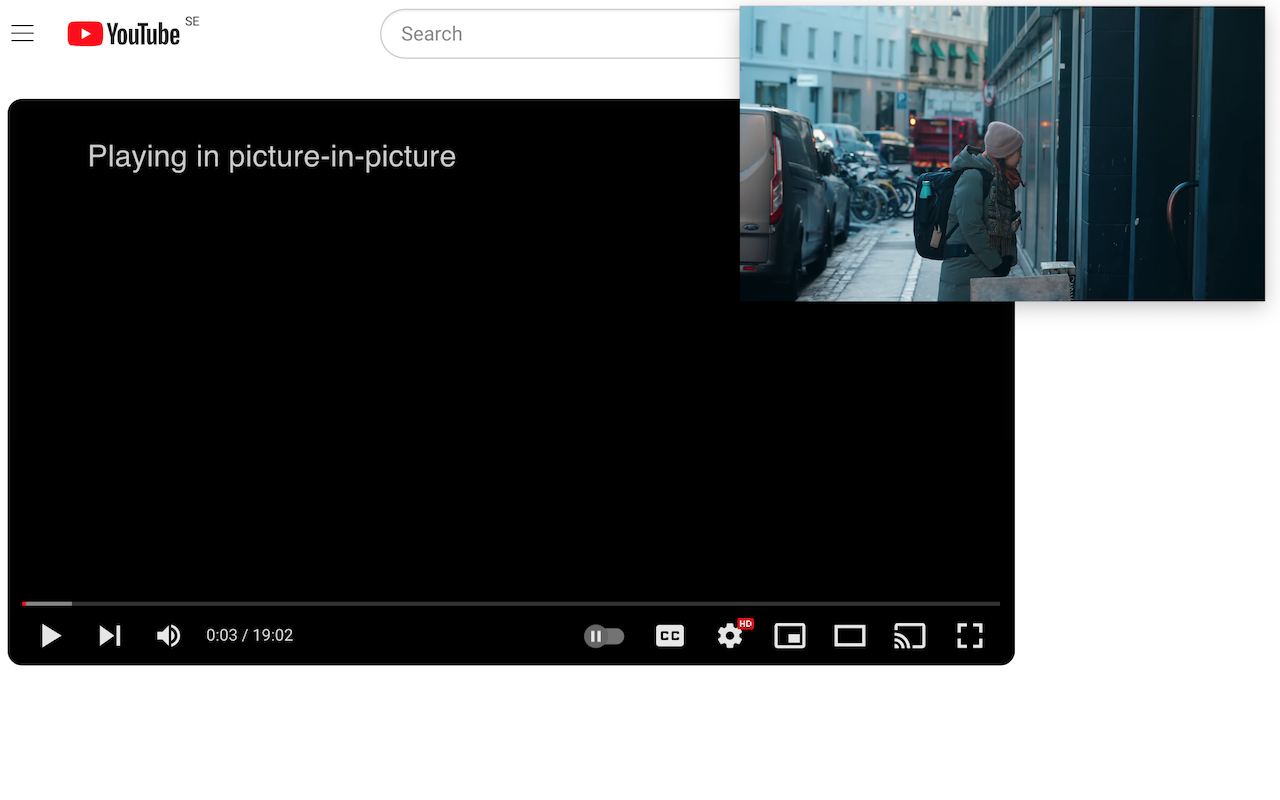Enter fullscreen mode
Screen dimensions: 1280x800
[970, 635]
